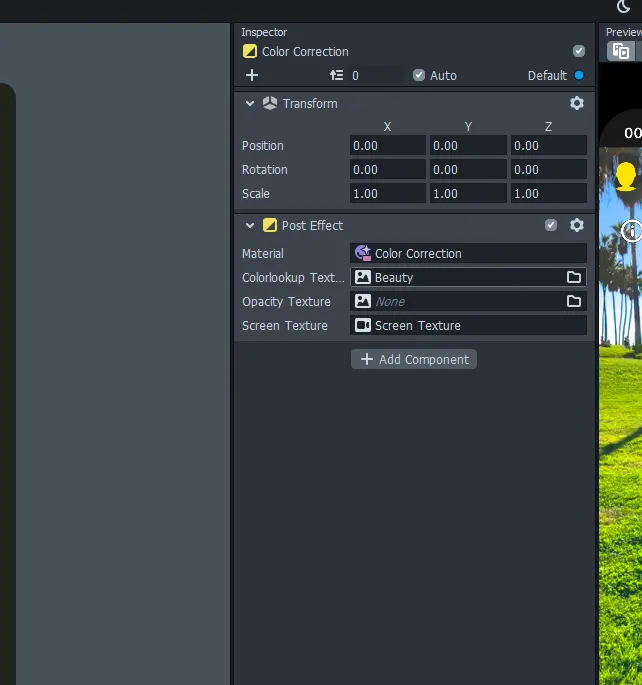
Task: Click the info circle icon in Preview
Action: point(632,231)
